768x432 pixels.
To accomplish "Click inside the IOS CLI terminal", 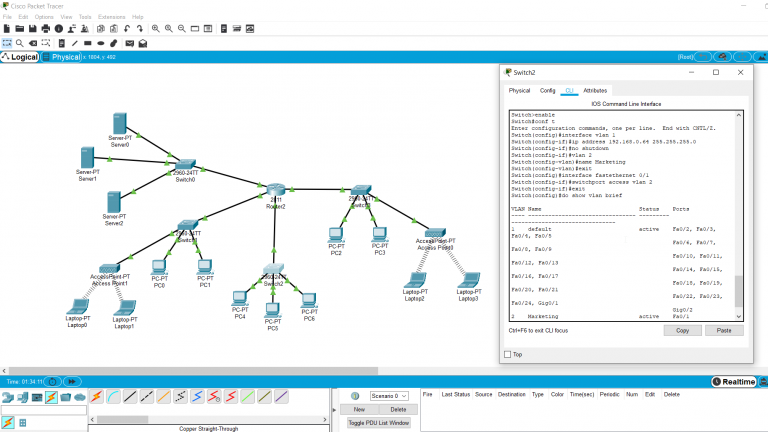I will (622, 216).
